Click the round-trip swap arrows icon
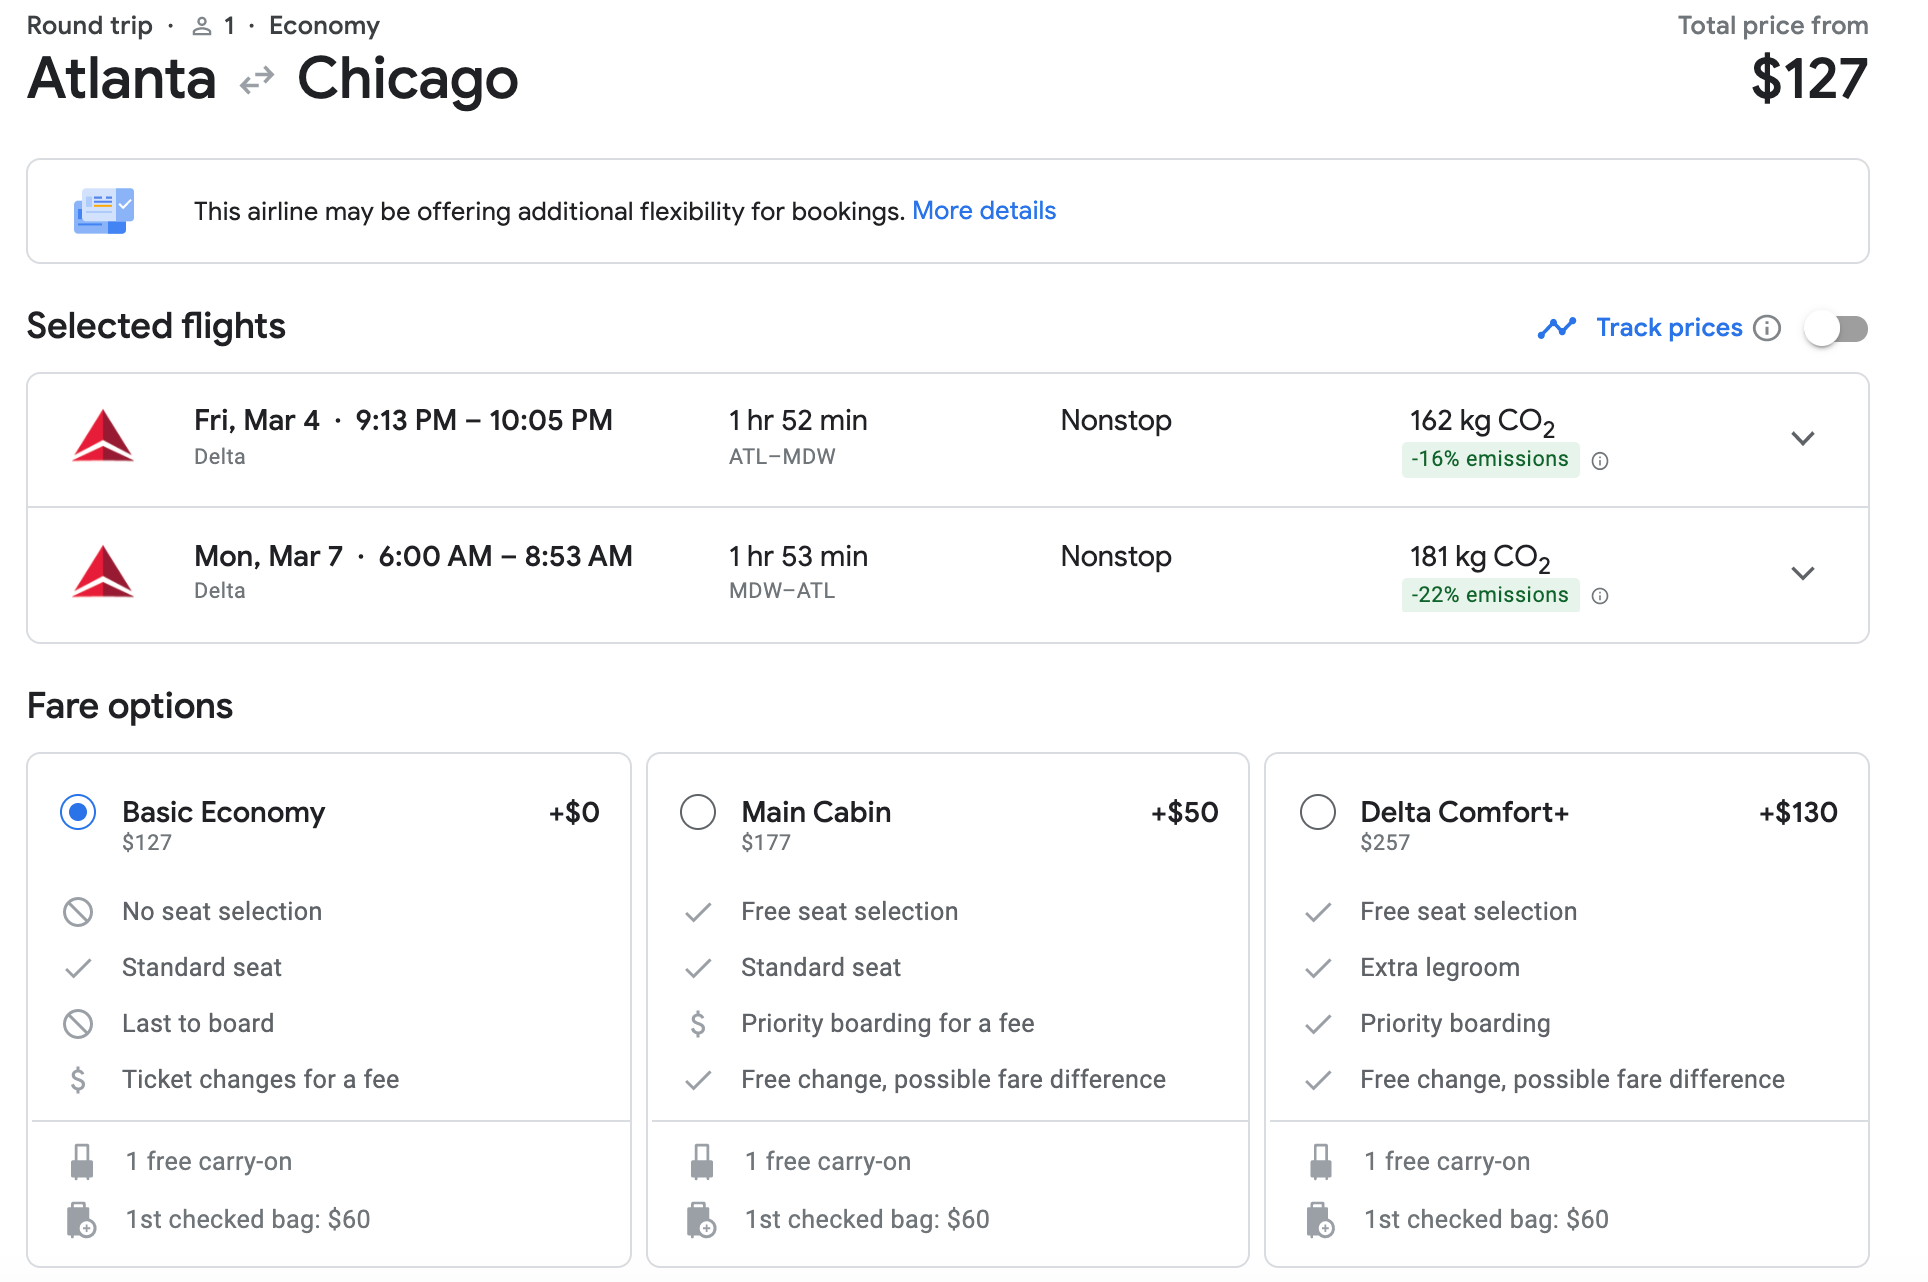This screenshot has height=1282, width=1928. (x=257, y=80)
